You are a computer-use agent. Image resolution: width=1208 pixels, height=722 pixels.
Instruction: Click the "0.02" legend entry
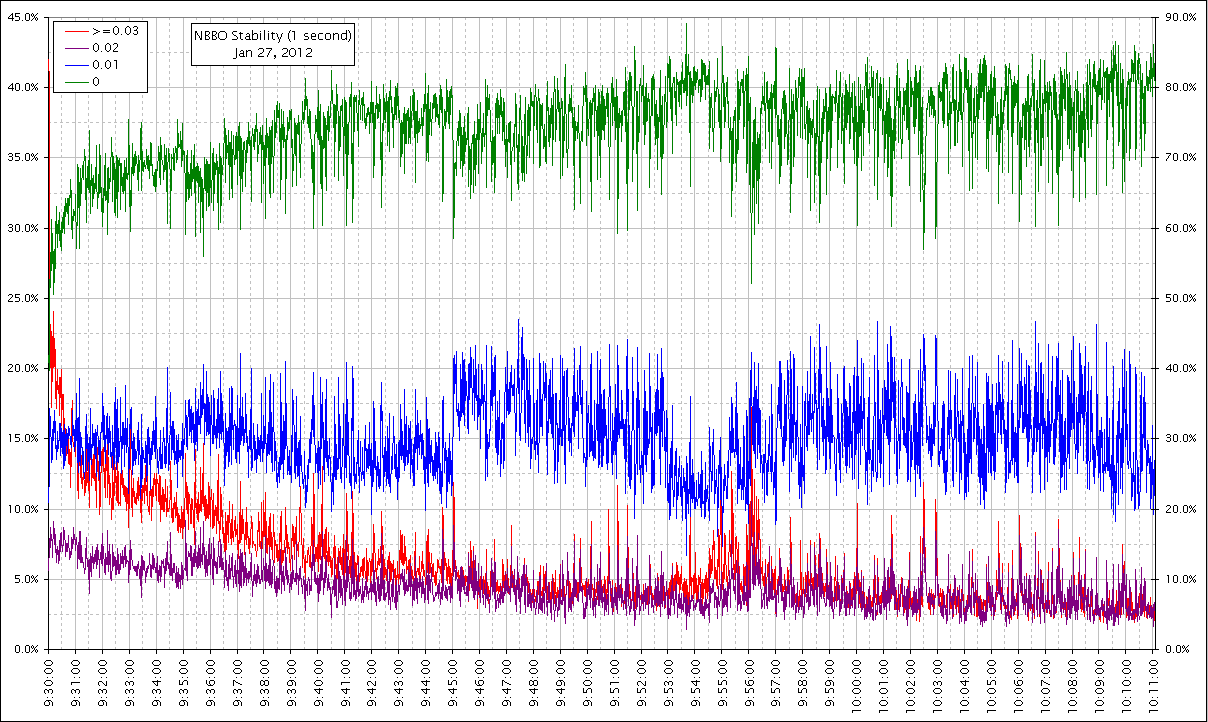point(105,48)
